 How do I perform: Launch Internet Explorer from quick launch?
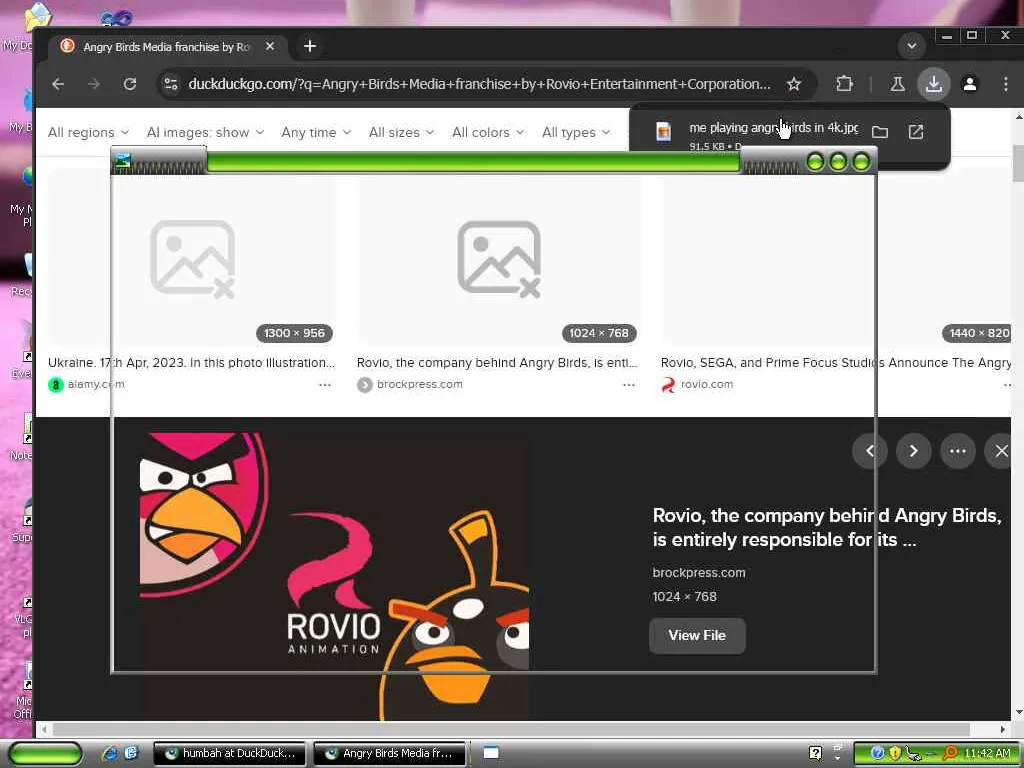(x=109, y=753)
